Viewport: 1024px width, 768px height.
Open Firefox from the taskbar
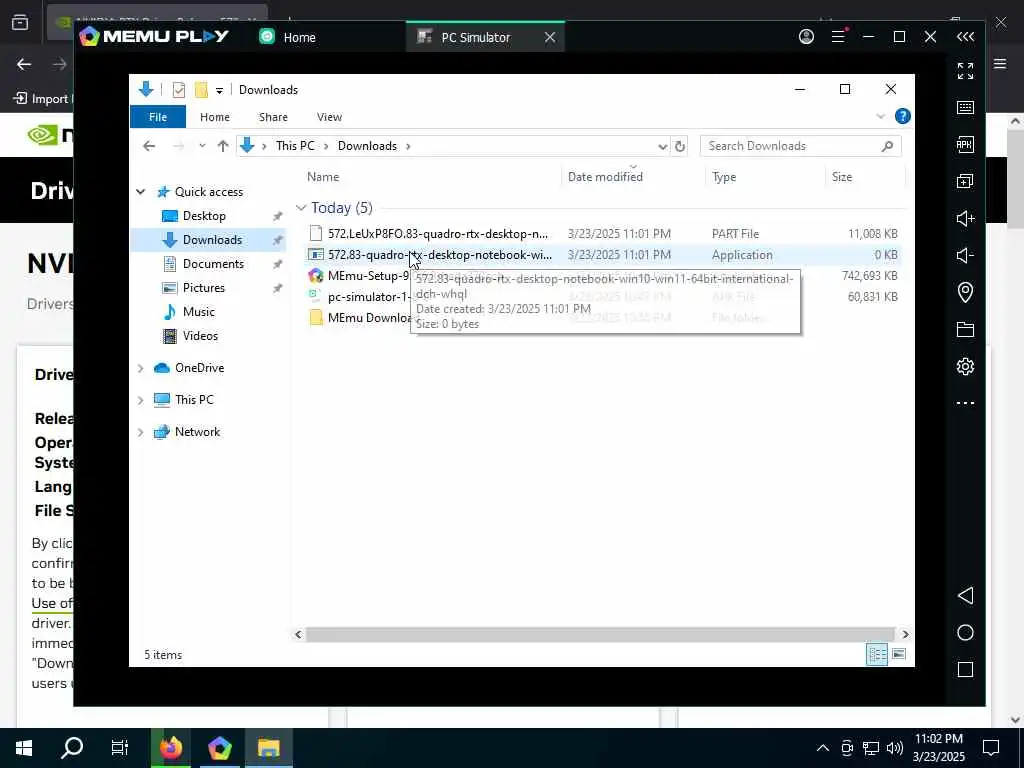pos(171,748)
